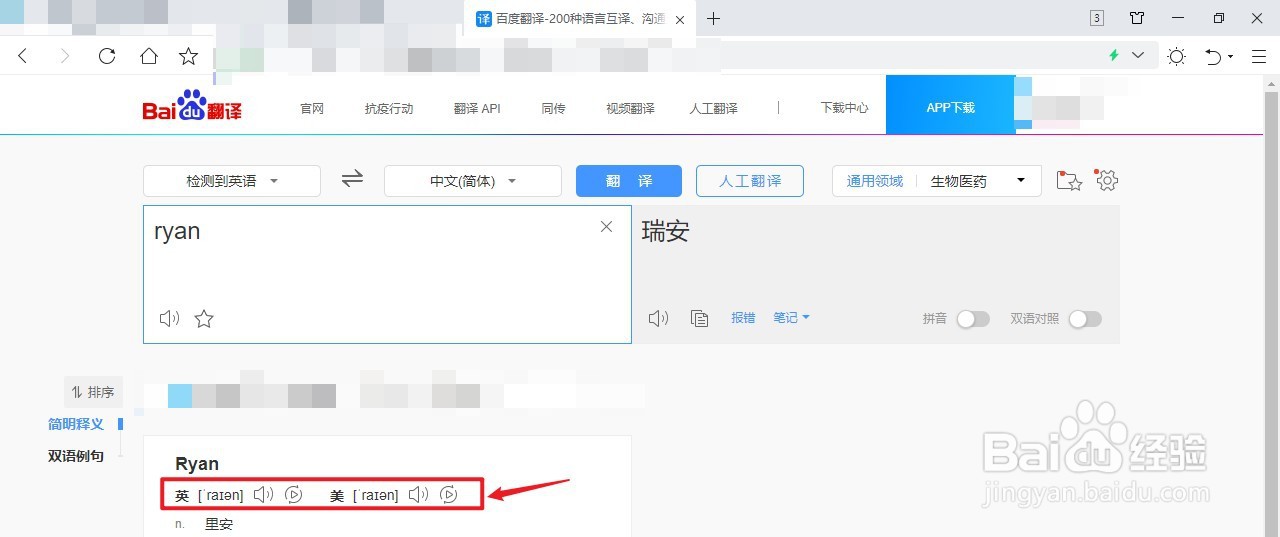
Task: Open new browser tab plus button
Action: click(713, 19)
